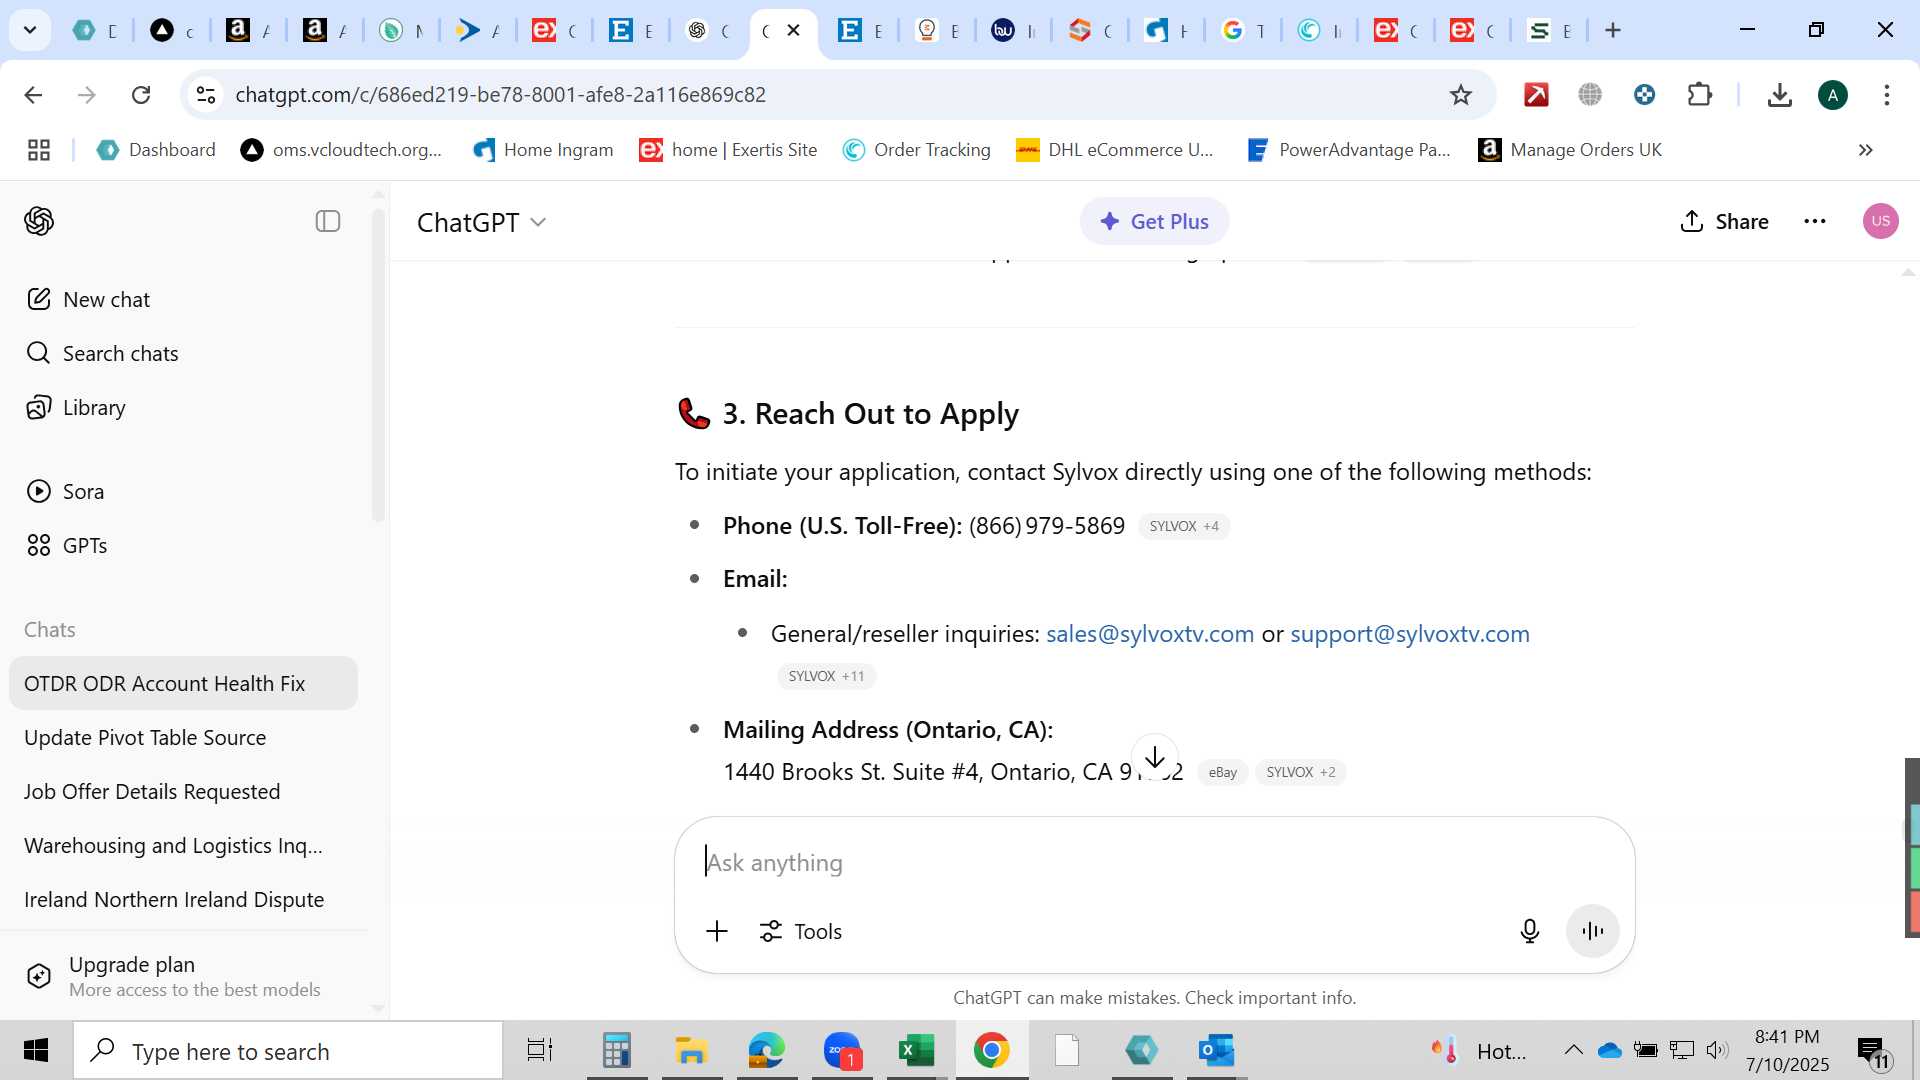Open the Extensions puzzle icon
The height and width of the screenshot is (1080, 1920).
1699,94
